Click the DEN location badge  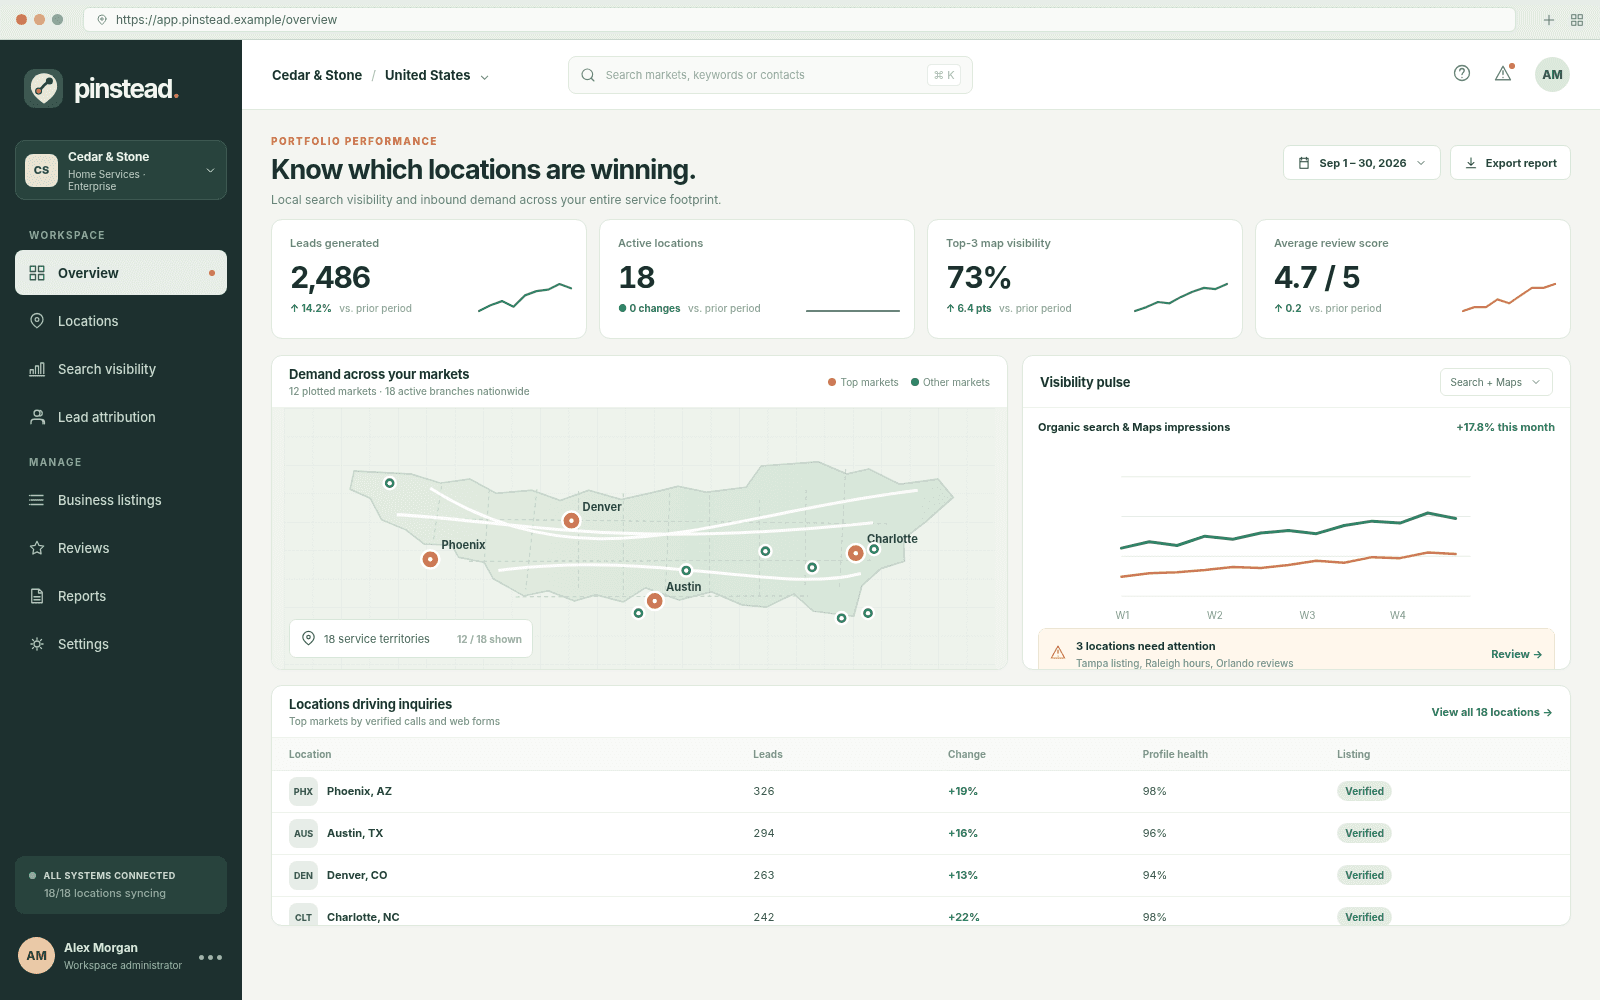(x=303, y=875)
